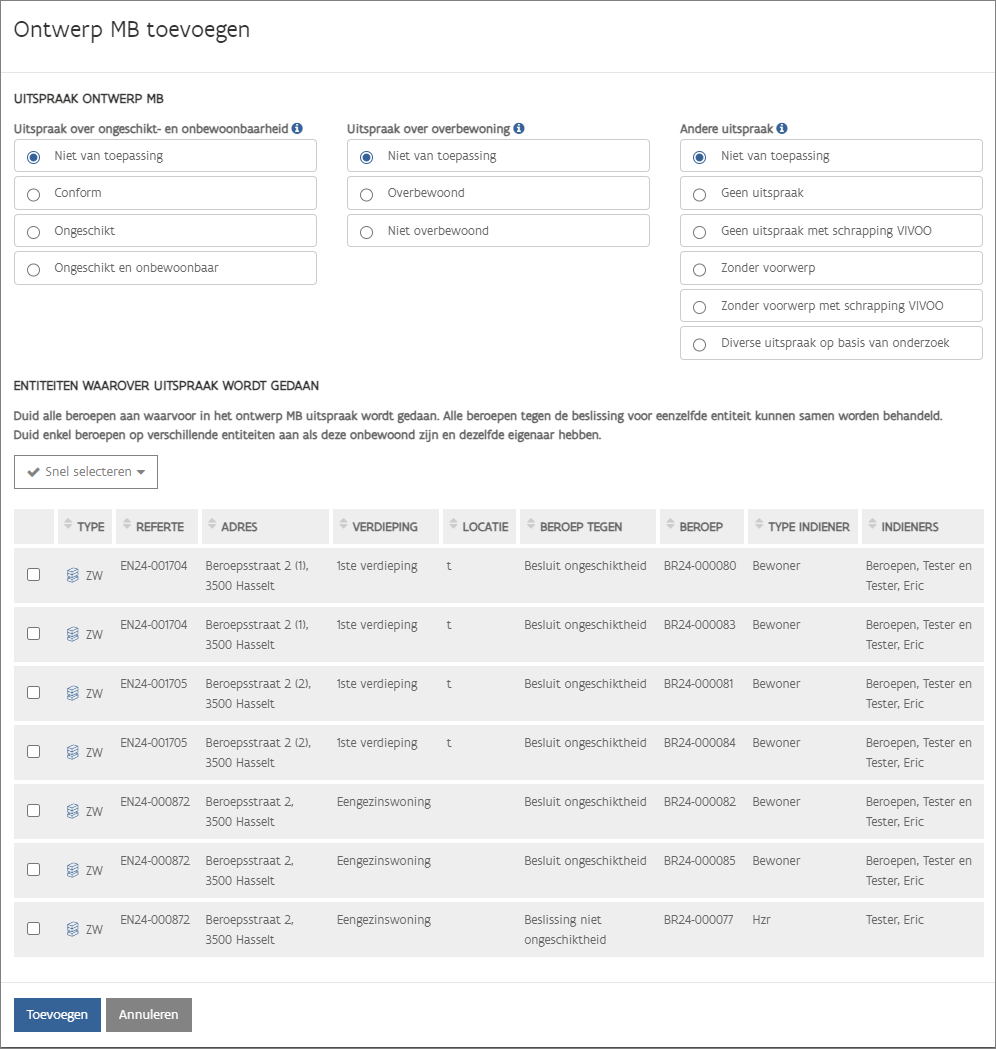
Task: Click building icon in BR24-000080 row
Action: click(x=73, y=575)
